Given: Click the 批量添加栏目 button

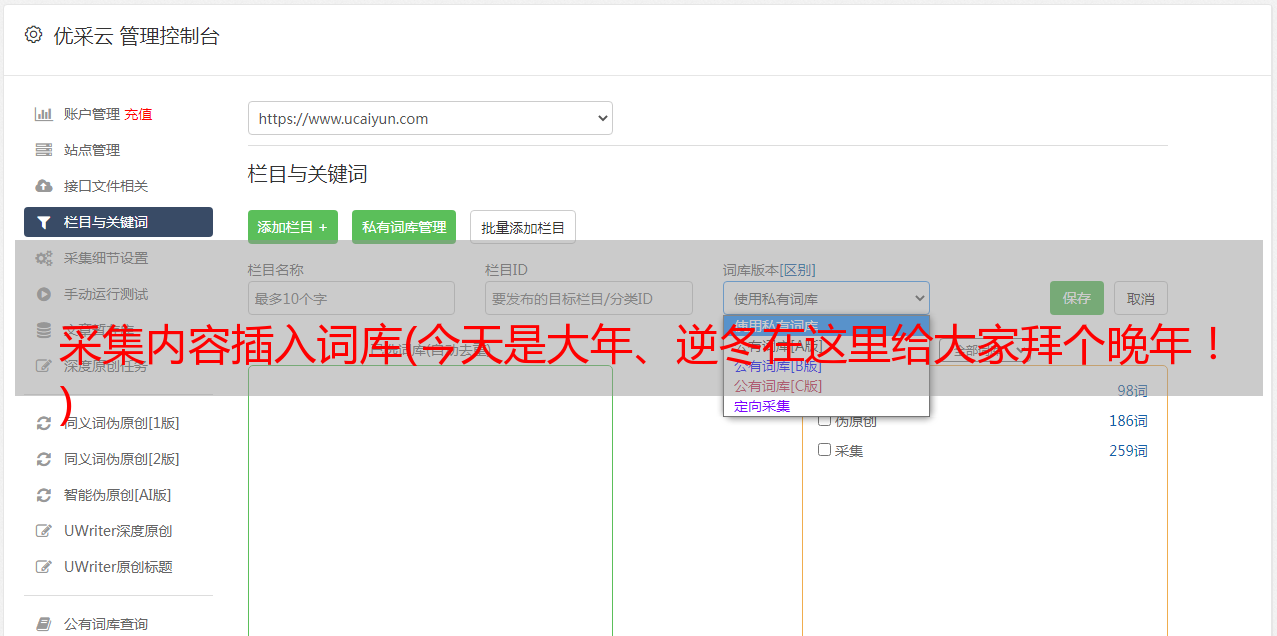Looking at the screenshot, I should point(523,227).
